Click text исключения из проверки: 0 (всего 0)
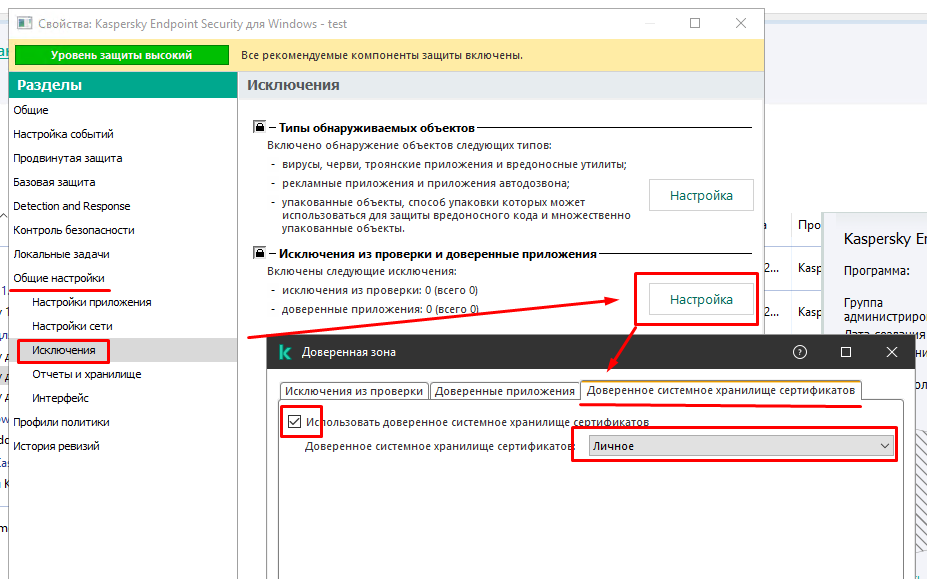Image resolution: width=927 pixels, height=579 pixels. click(x=380, y=290)
